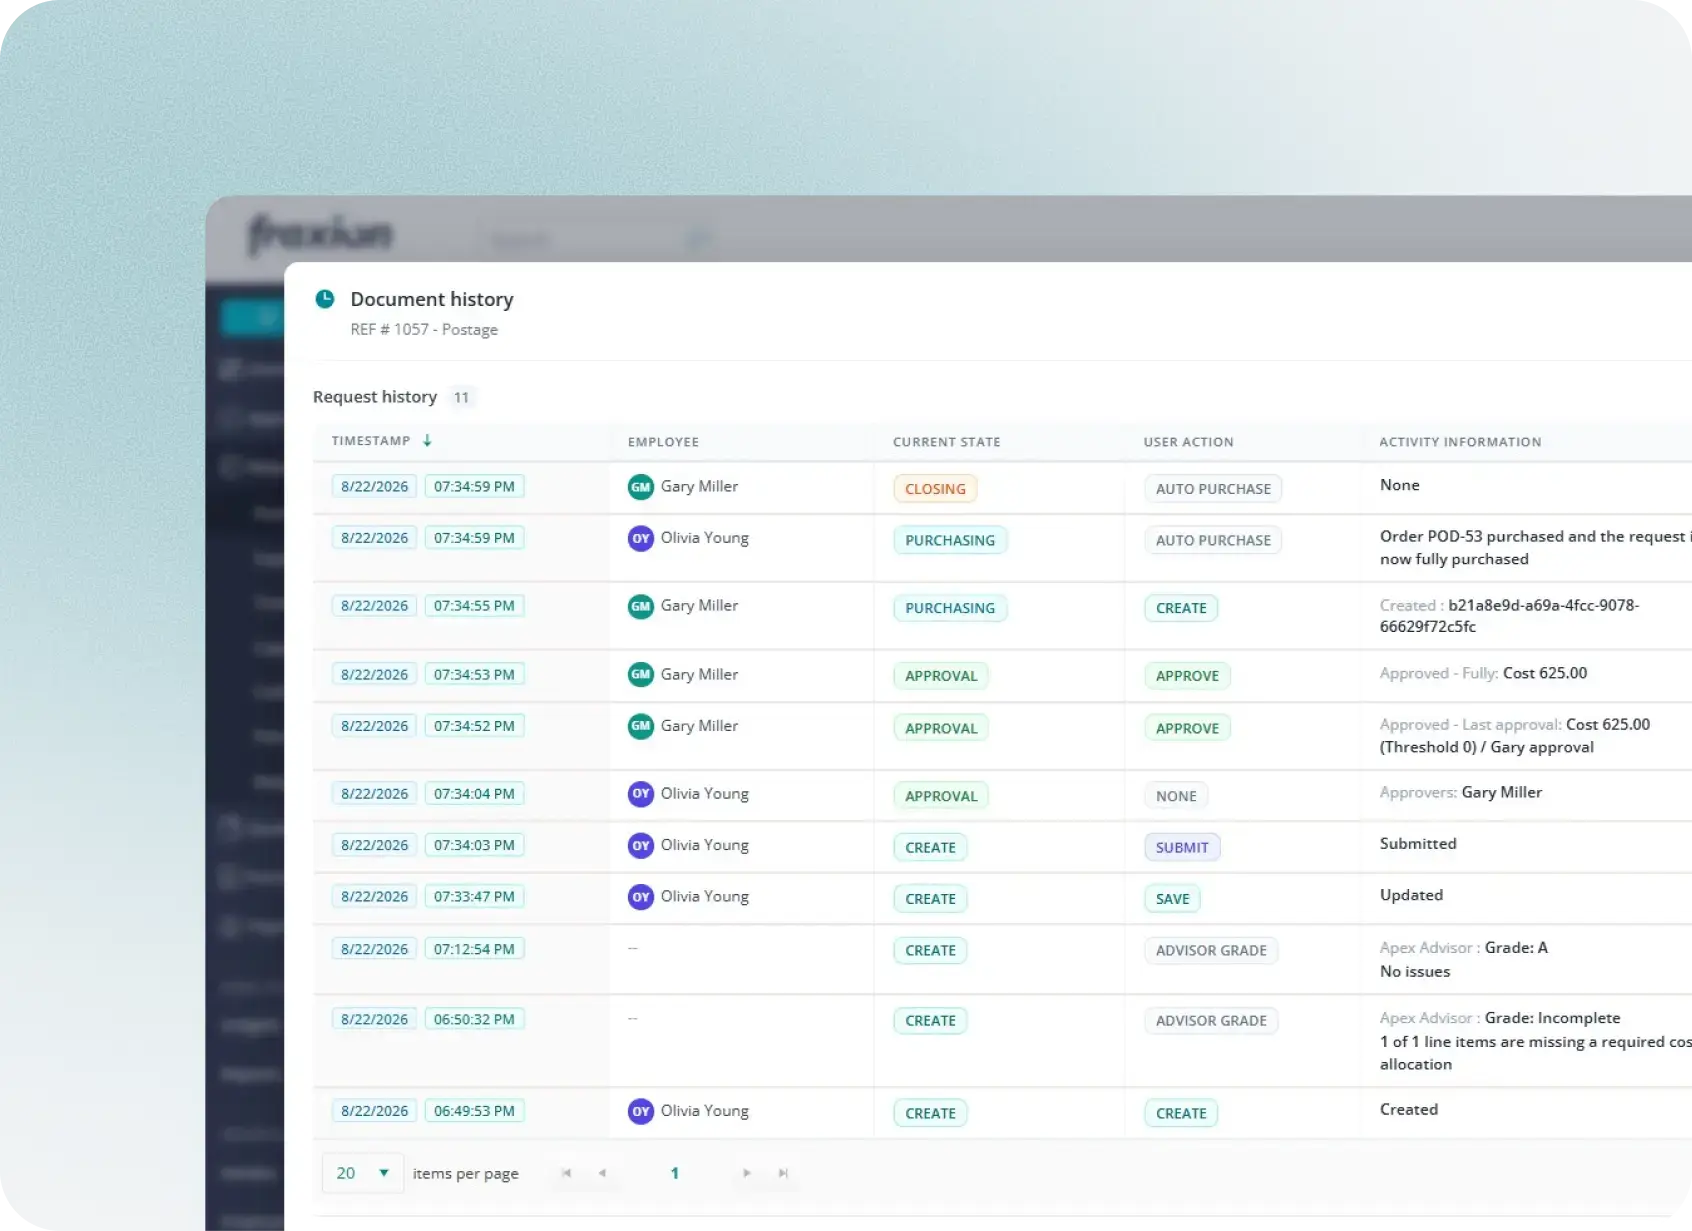Open the items per page dropdown
The image size is (1692, 1231).
362,1173
